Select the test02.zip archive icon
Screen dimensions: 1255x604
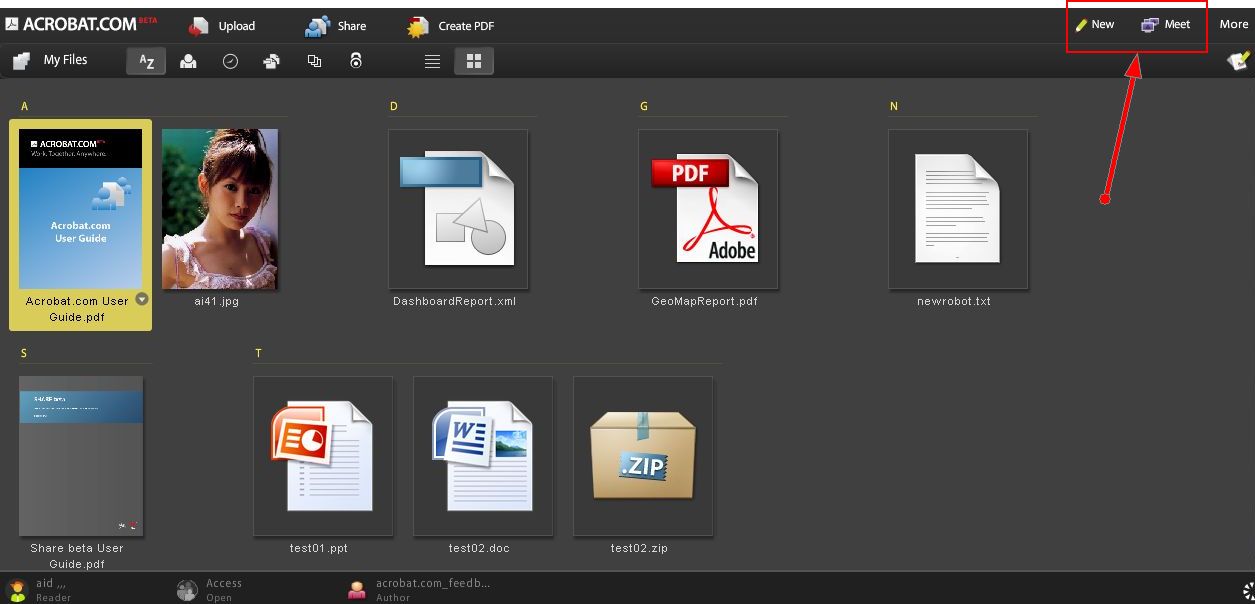(643, 456)
